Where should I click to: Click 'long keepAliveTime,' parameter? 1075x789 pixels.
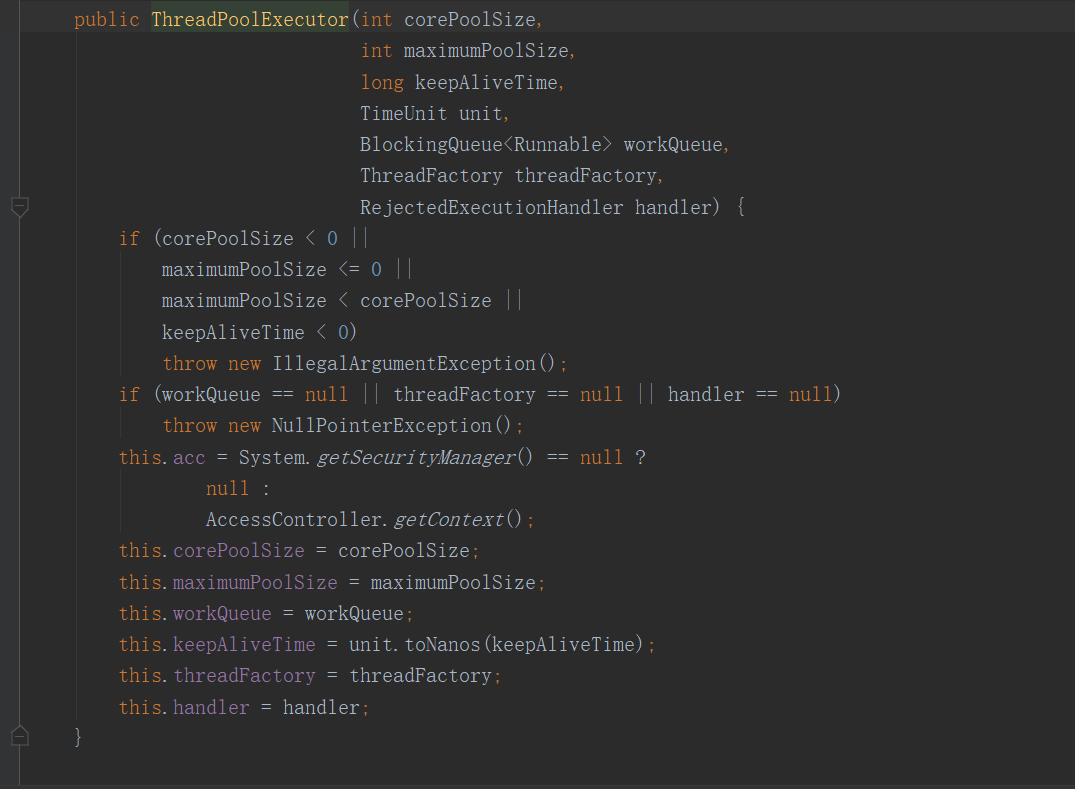pyautogui.click(x=462, y=83)
